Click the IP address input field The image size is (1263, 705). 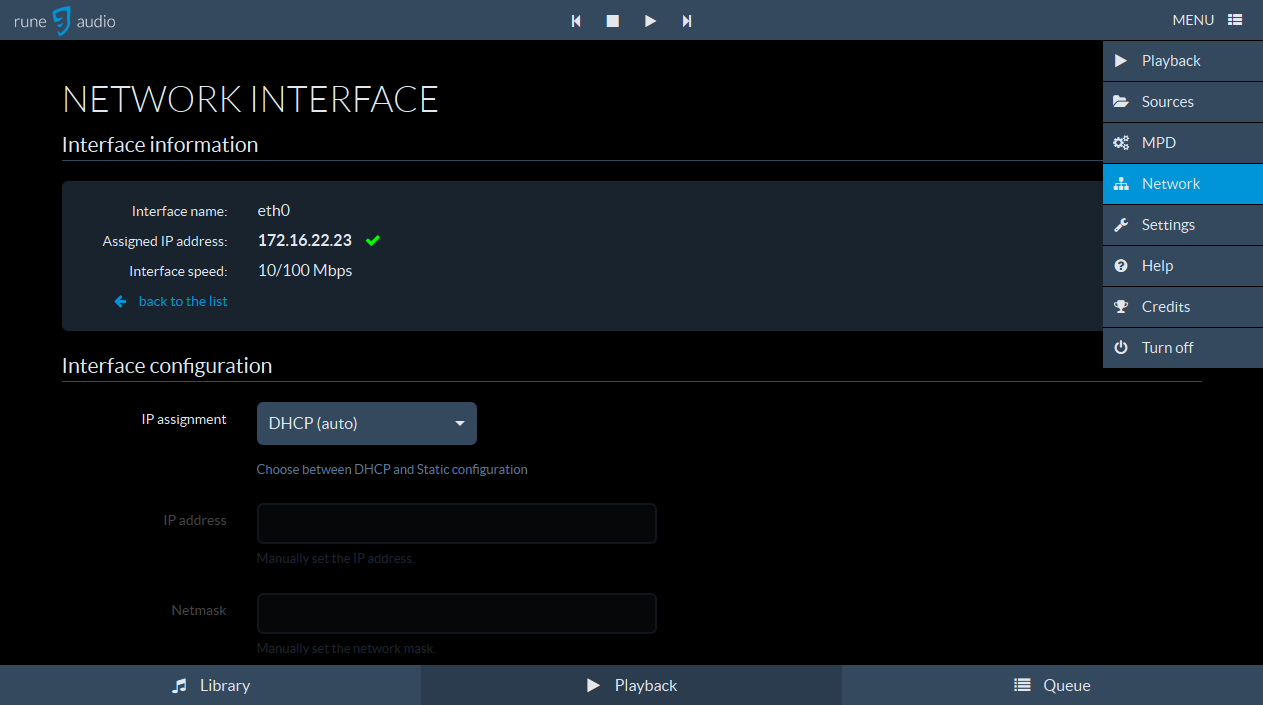(456, 523)
